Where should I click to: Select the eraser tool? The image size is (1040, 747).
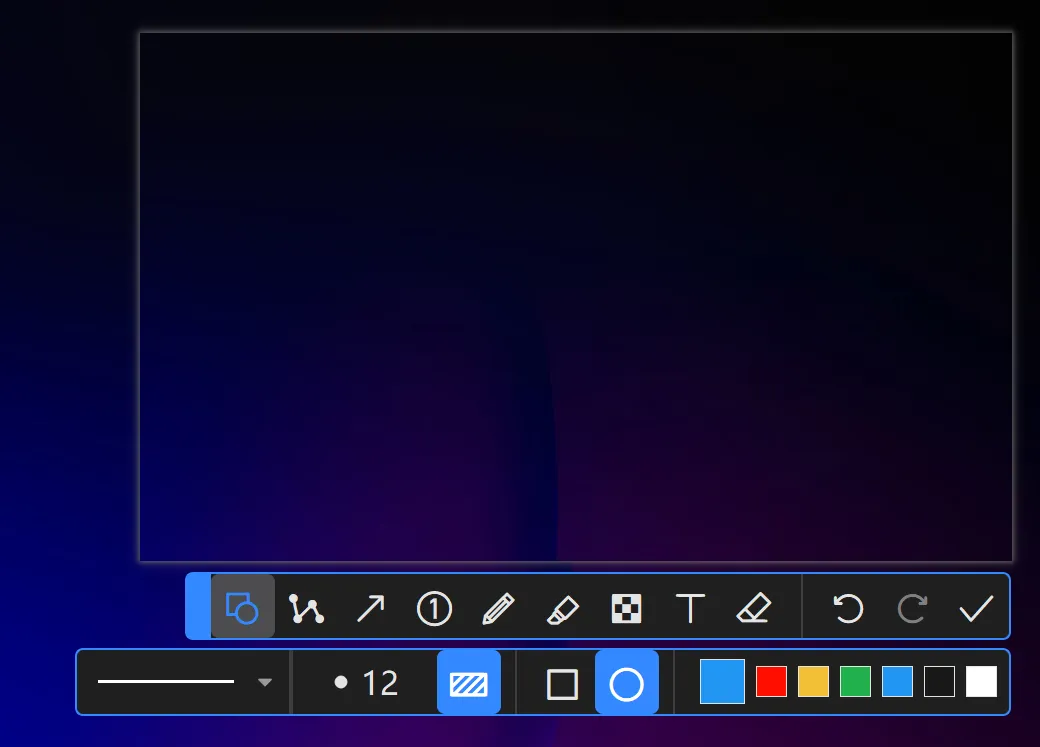click(x=753, y=608)
